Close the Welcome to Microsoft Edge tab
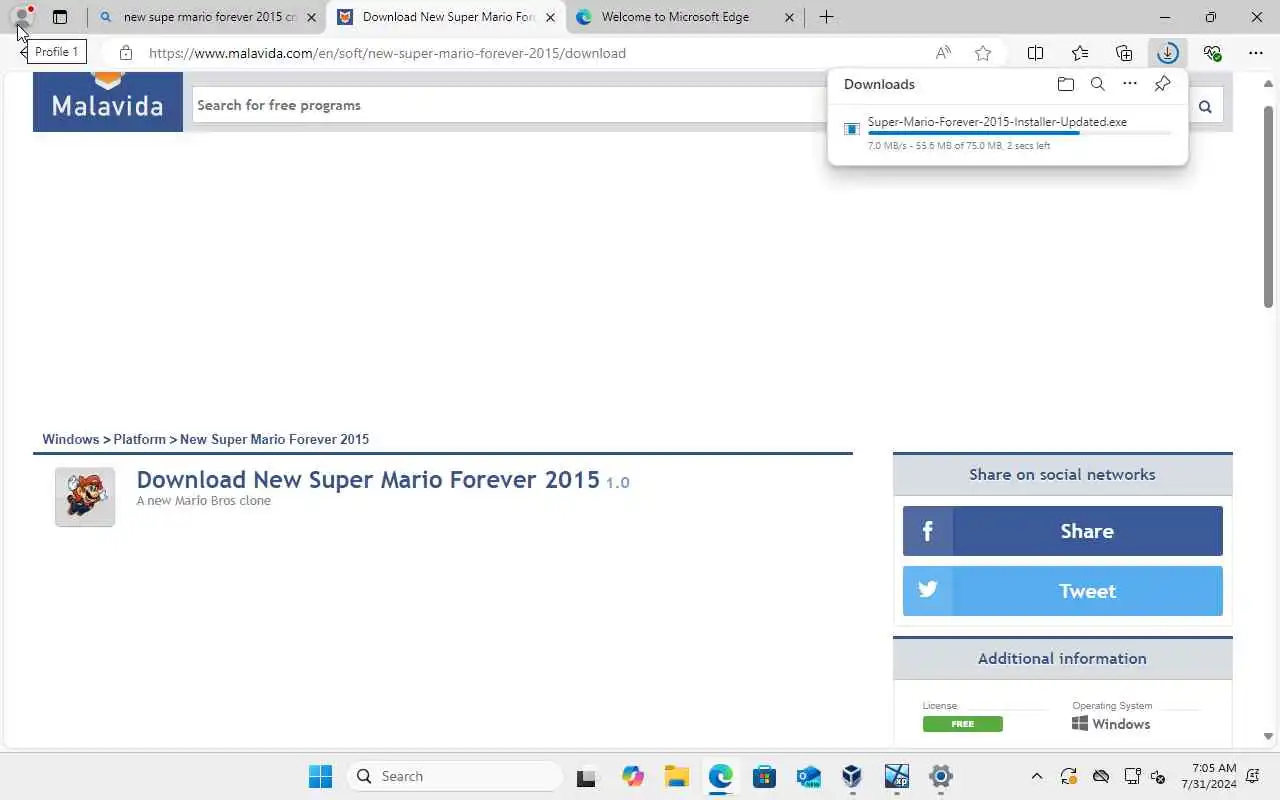 789,17
